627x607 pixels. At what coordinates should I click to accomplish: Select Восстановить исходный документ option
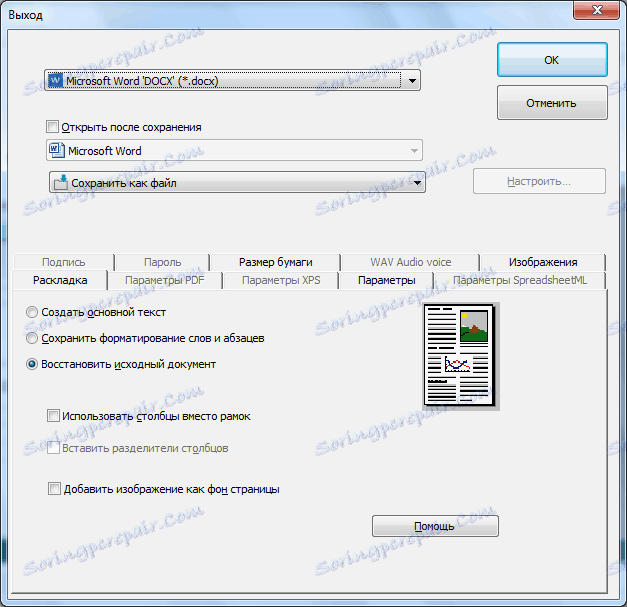[x=32, y=364]
